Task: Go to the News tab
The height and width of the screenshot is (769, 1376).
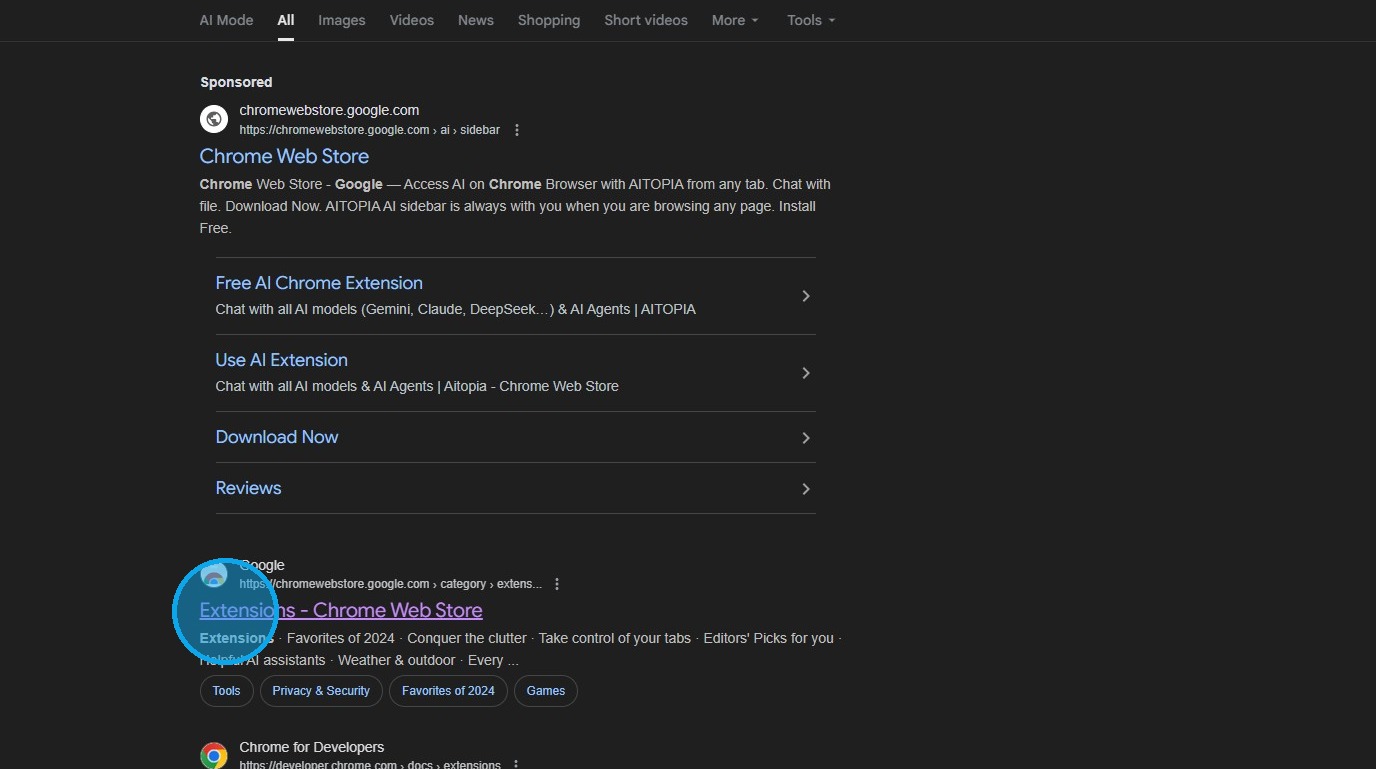Action: point(476,20)
